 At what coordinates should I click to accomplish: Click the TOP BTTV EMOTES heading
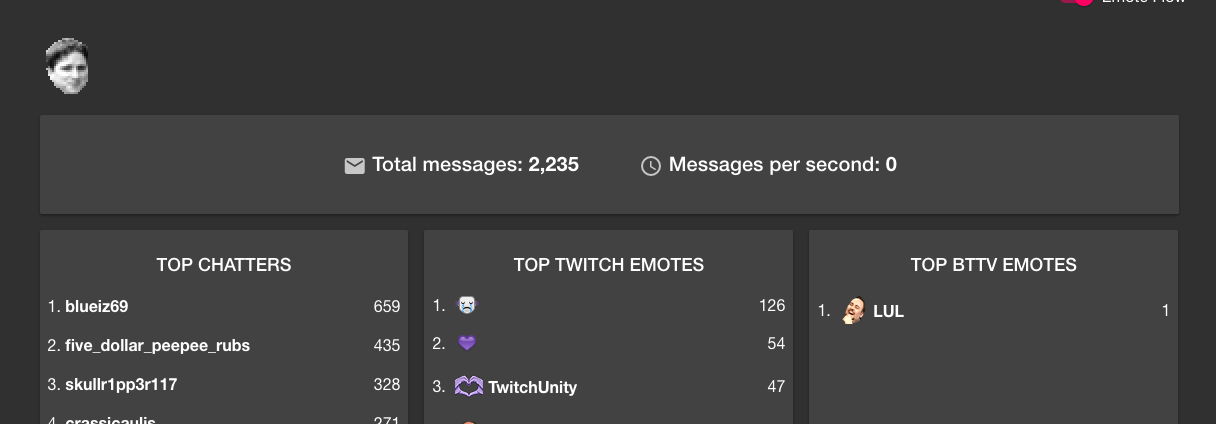[994, 265]
